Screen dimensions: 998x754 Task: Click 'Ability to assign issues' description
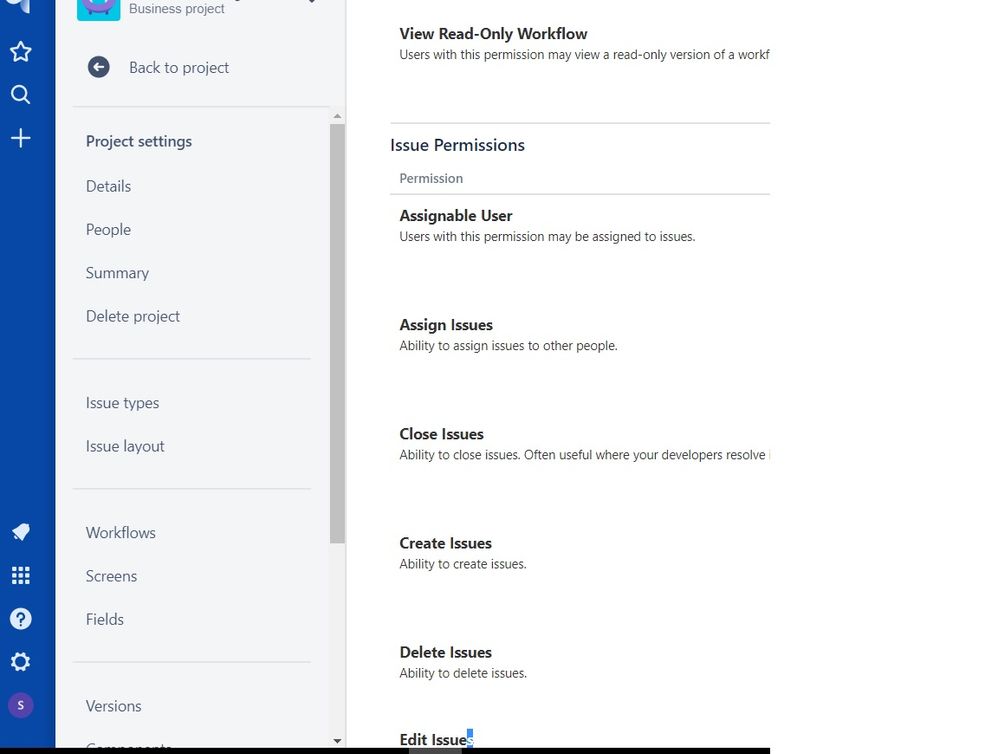508,346
